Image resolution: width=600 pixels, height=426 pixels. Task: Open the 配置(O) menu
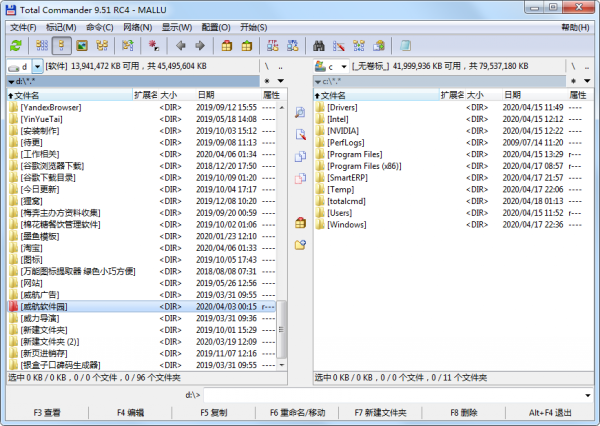tap(216, 28)
